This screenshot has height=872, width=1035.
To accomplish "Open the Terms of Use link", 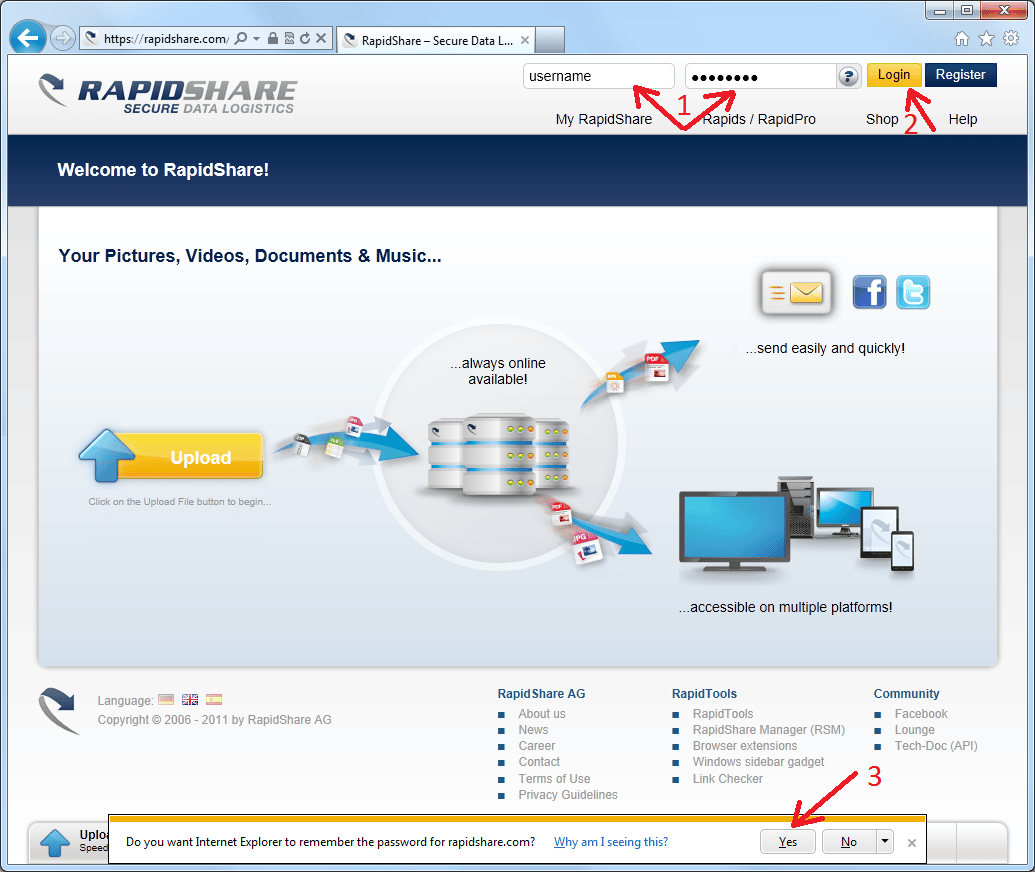I will (x=554, y=779).
